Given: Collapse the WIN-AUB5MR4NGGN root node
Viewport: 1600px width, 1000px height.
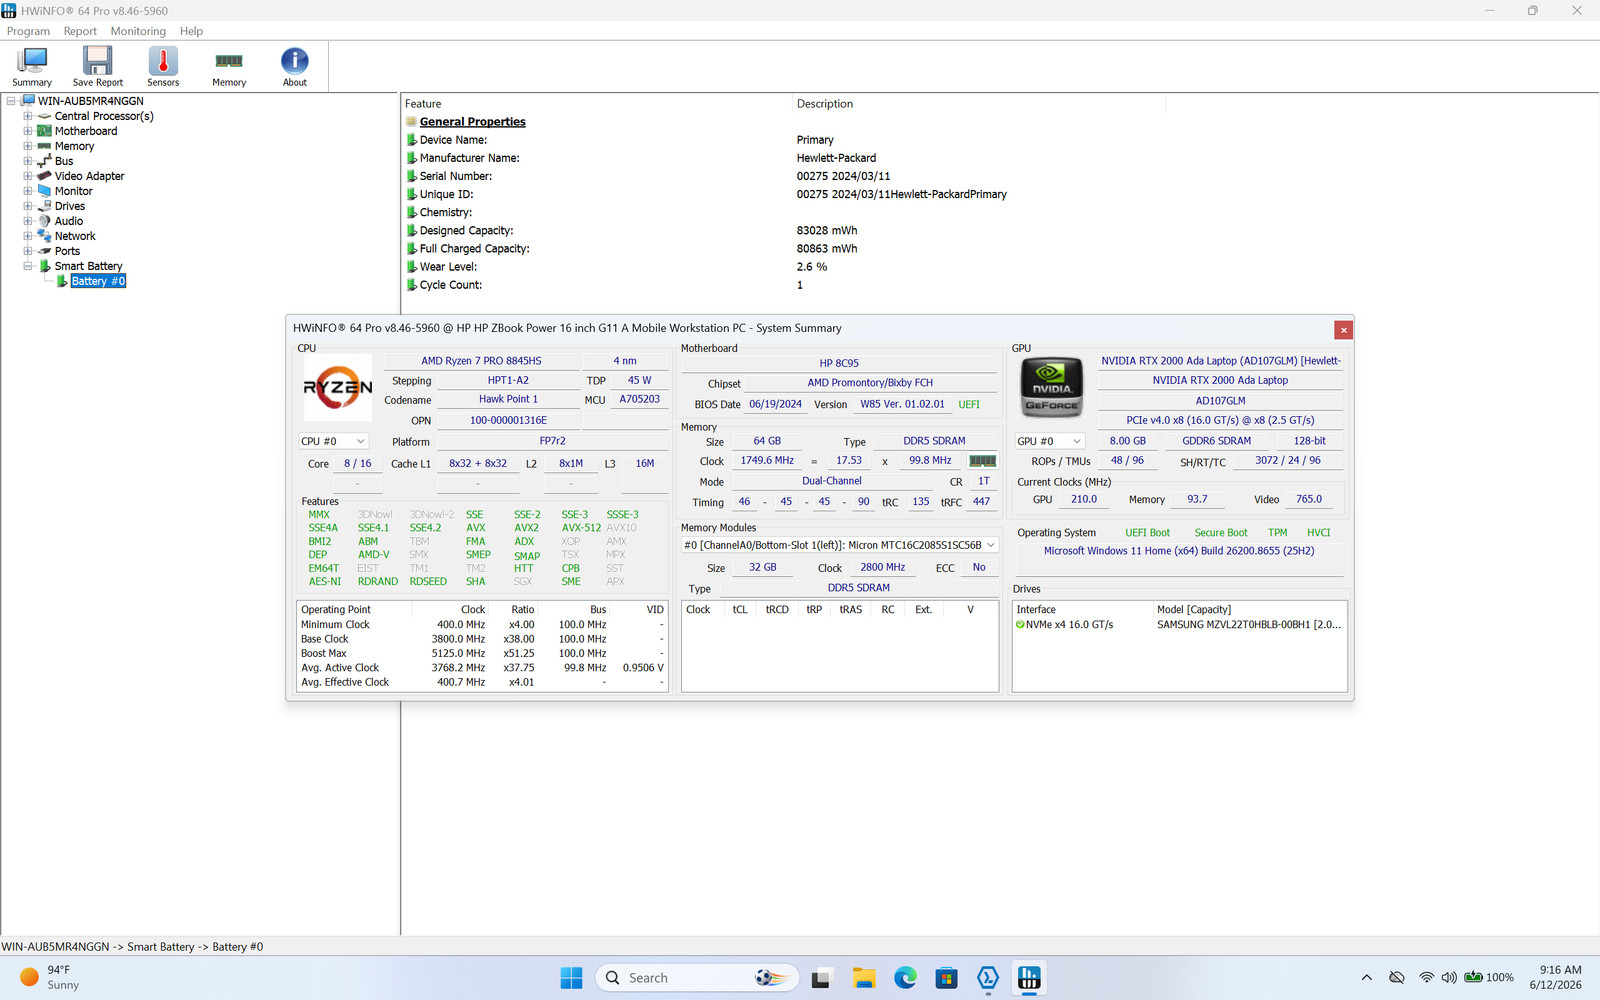Looking at the screenshot, I should 11,101.
